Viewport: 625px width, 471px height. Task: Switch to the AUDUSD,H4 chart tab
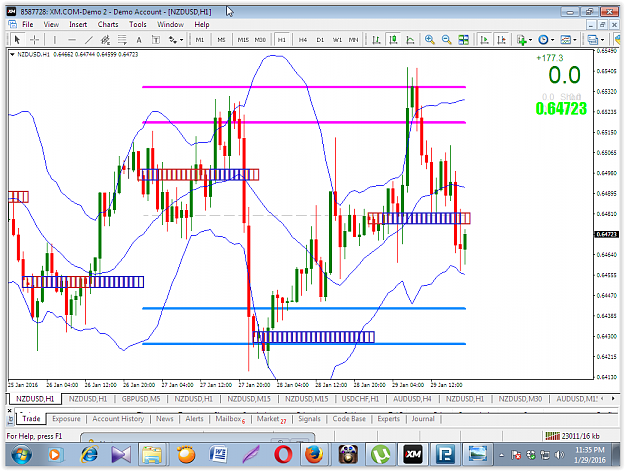coord(412,398)
